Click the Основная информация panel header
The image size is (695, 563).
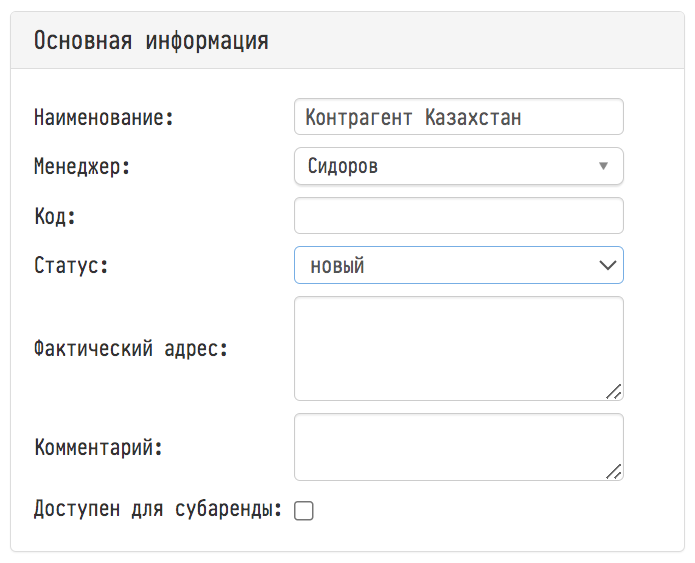coord(348,40)
